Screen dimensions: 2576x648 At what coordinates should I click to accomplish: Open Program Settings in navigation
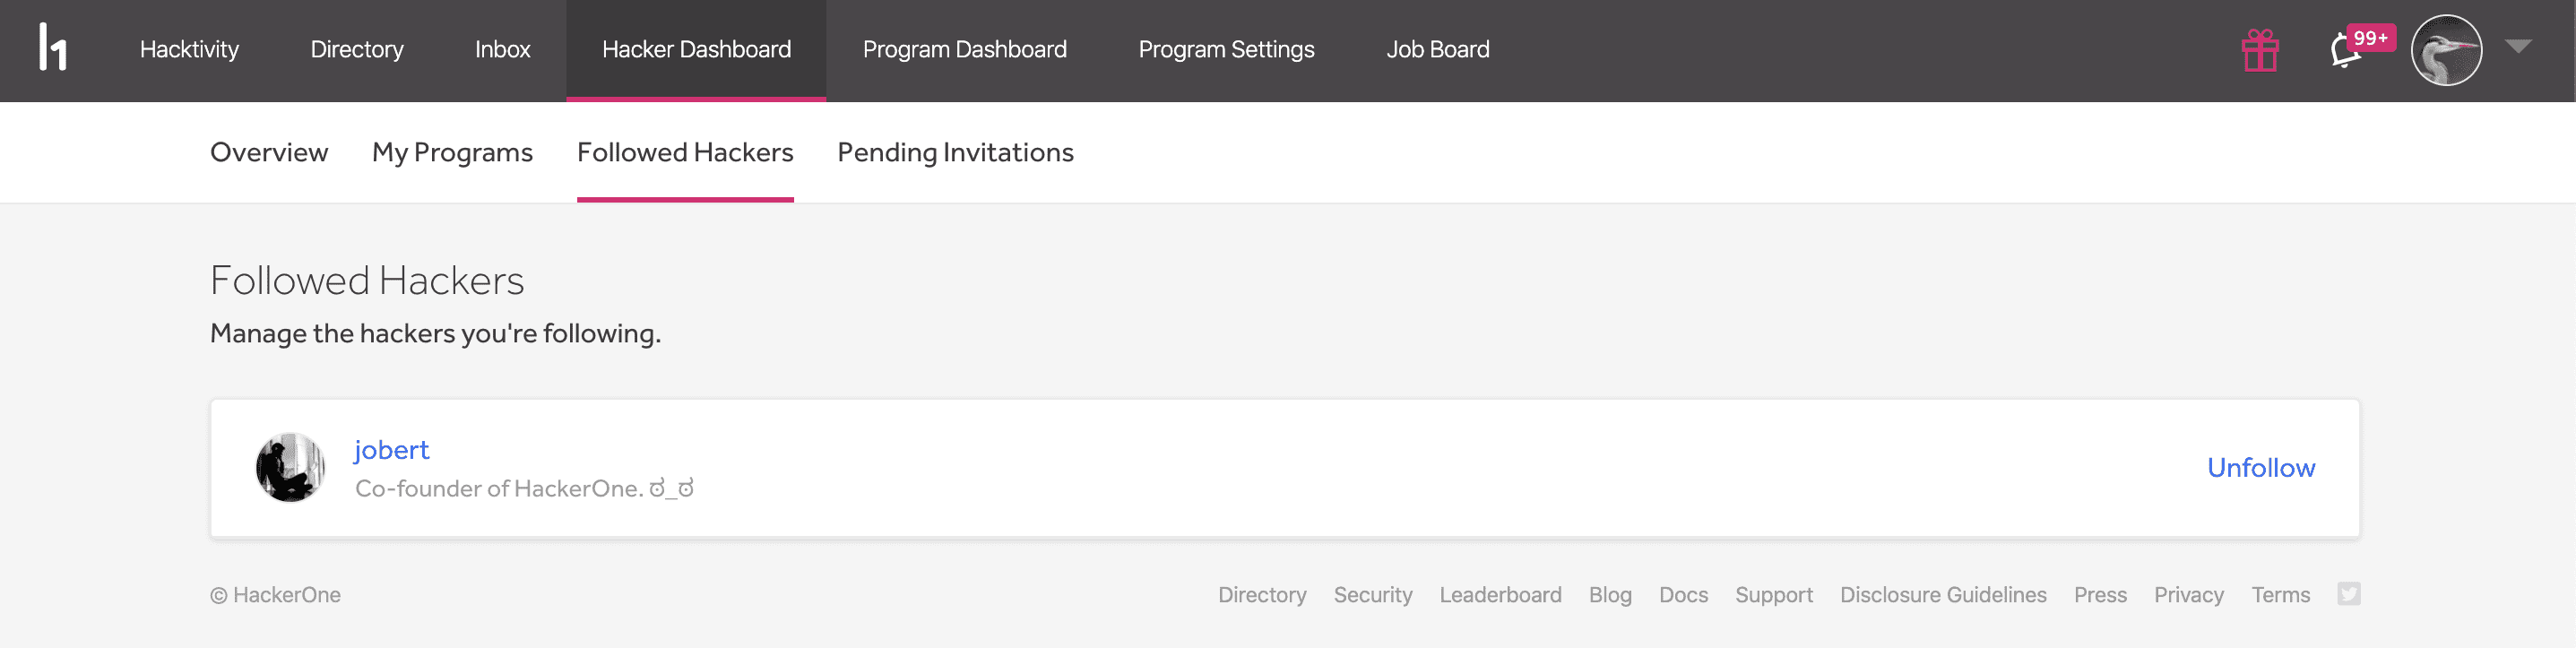pyautogui.click(x=1226, y=50)
